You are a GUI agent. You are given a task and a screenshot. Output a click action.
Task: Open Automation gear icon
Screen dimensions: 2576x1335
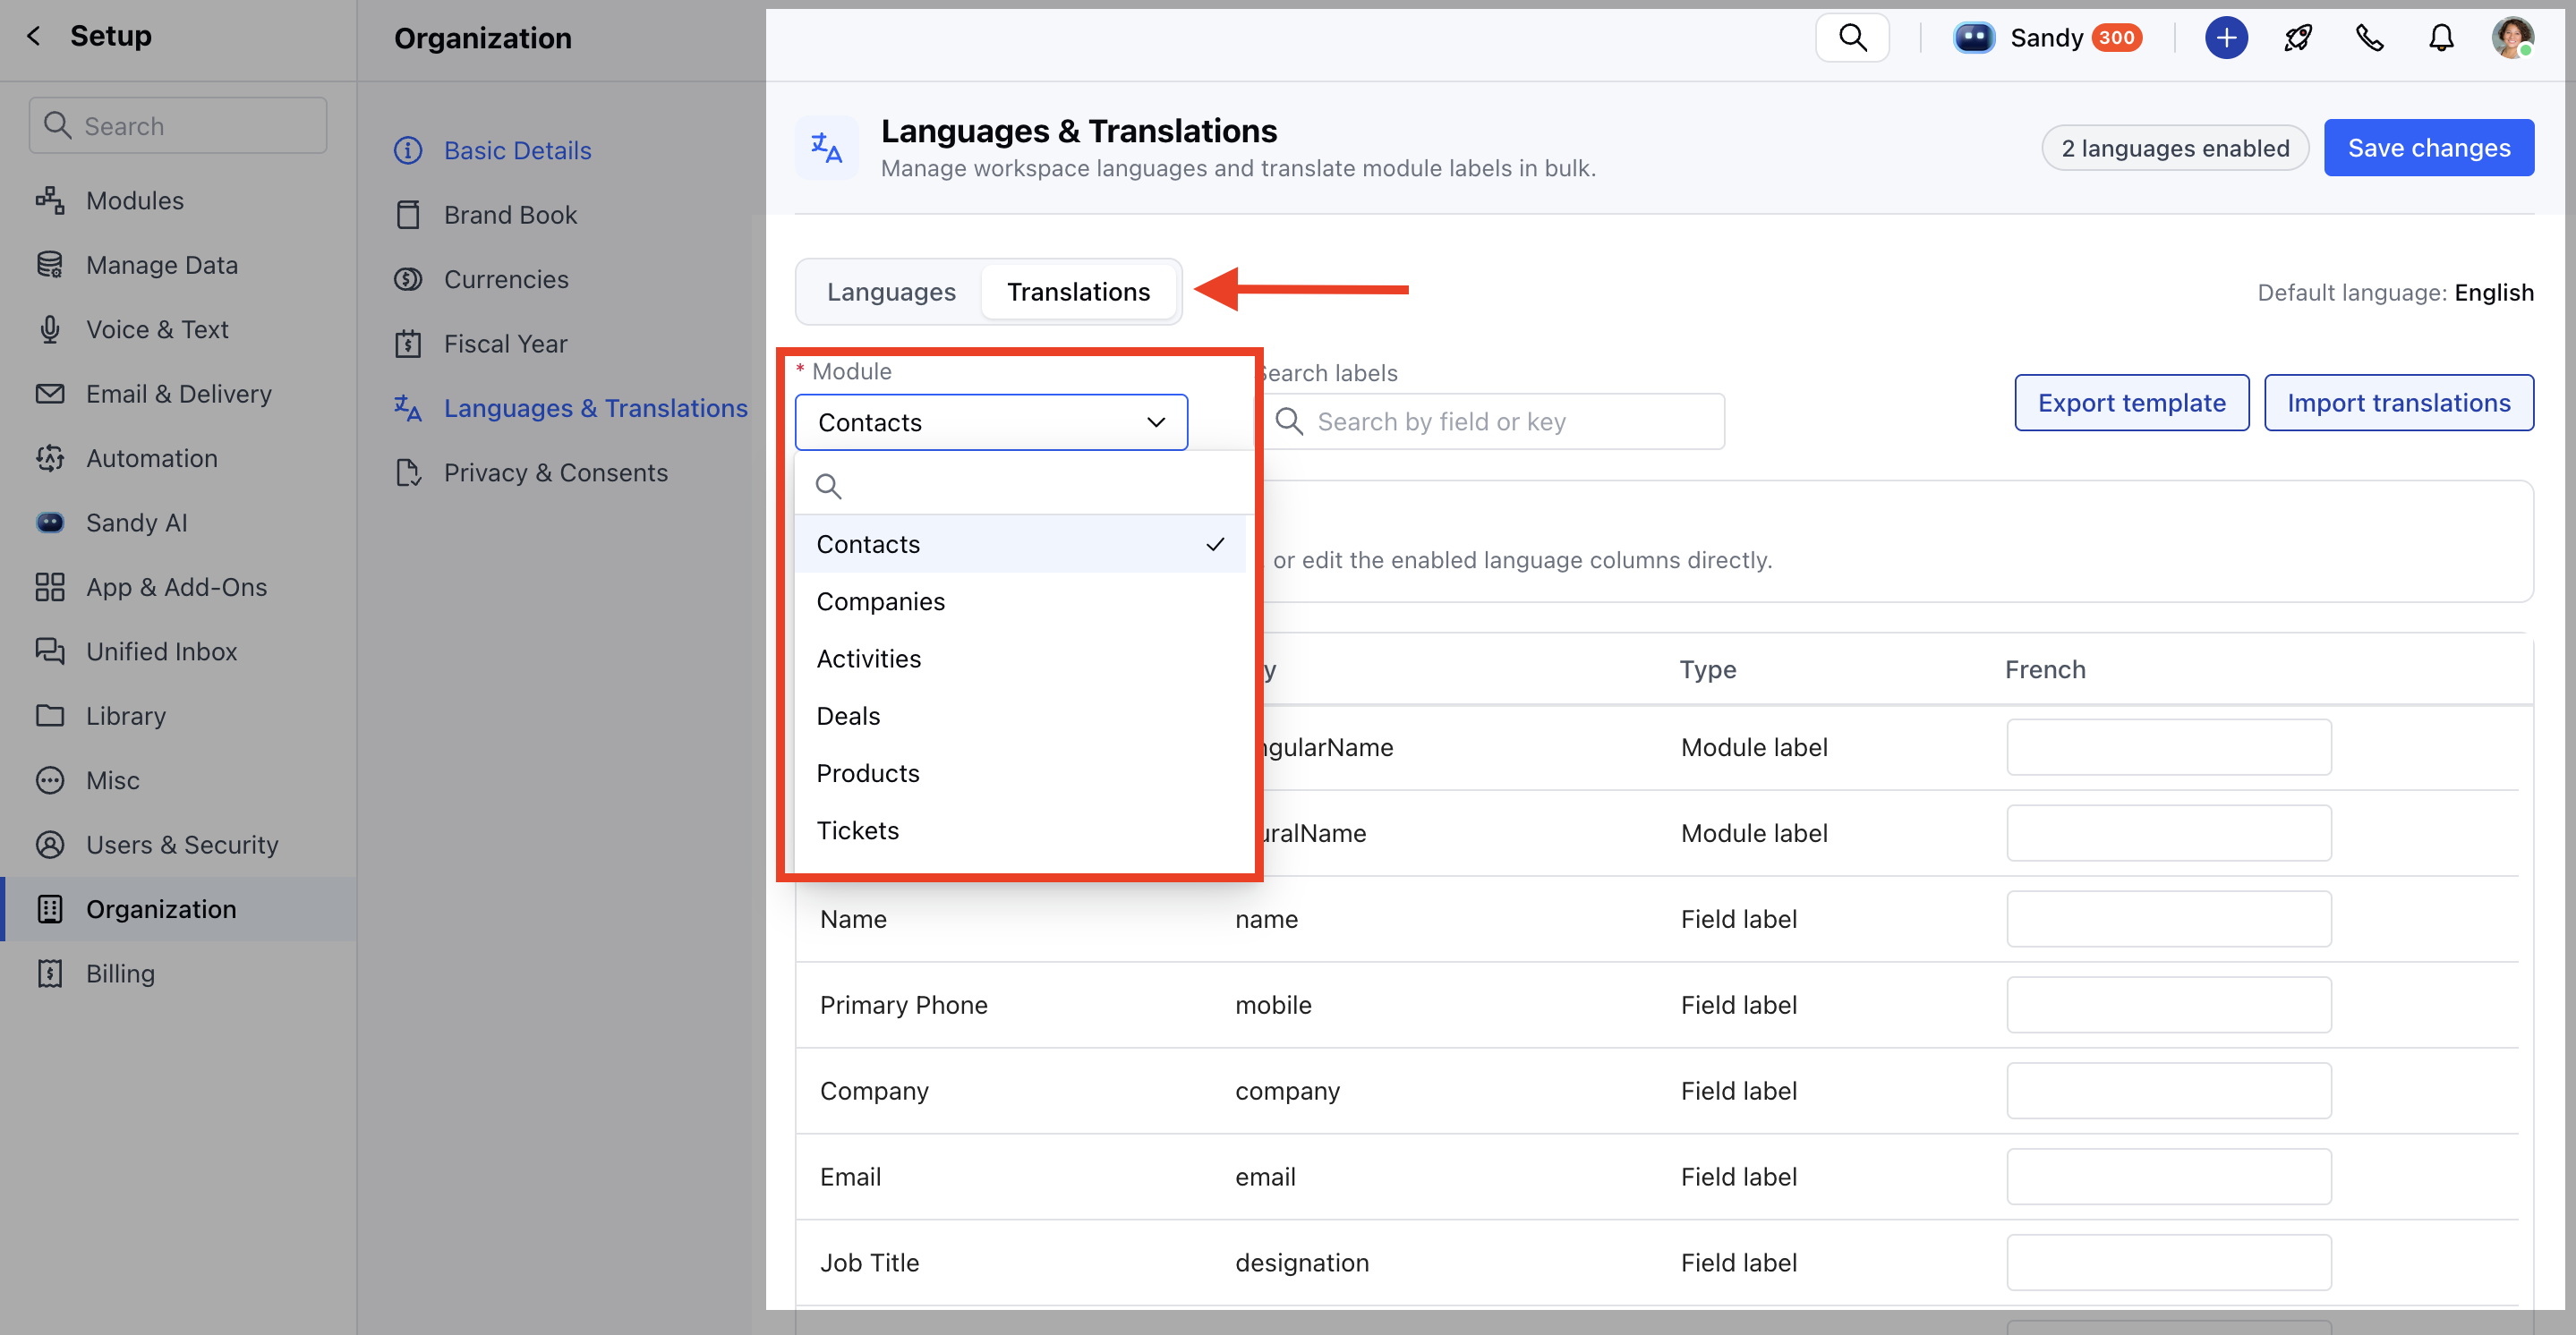tap(50, 458)
